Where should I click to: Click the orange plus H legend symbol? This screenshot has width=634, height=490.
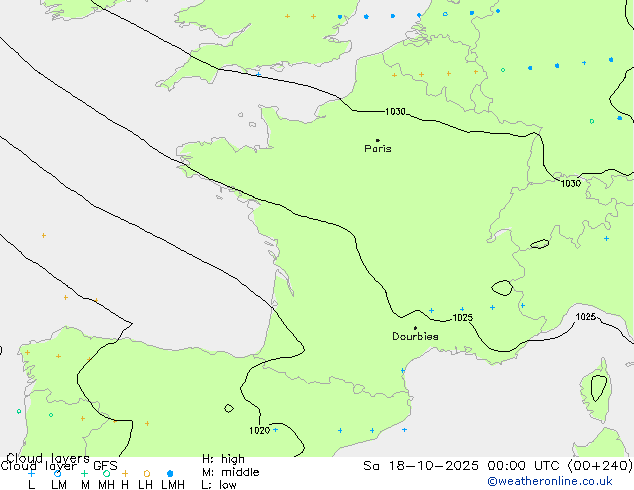coord(125,473)
